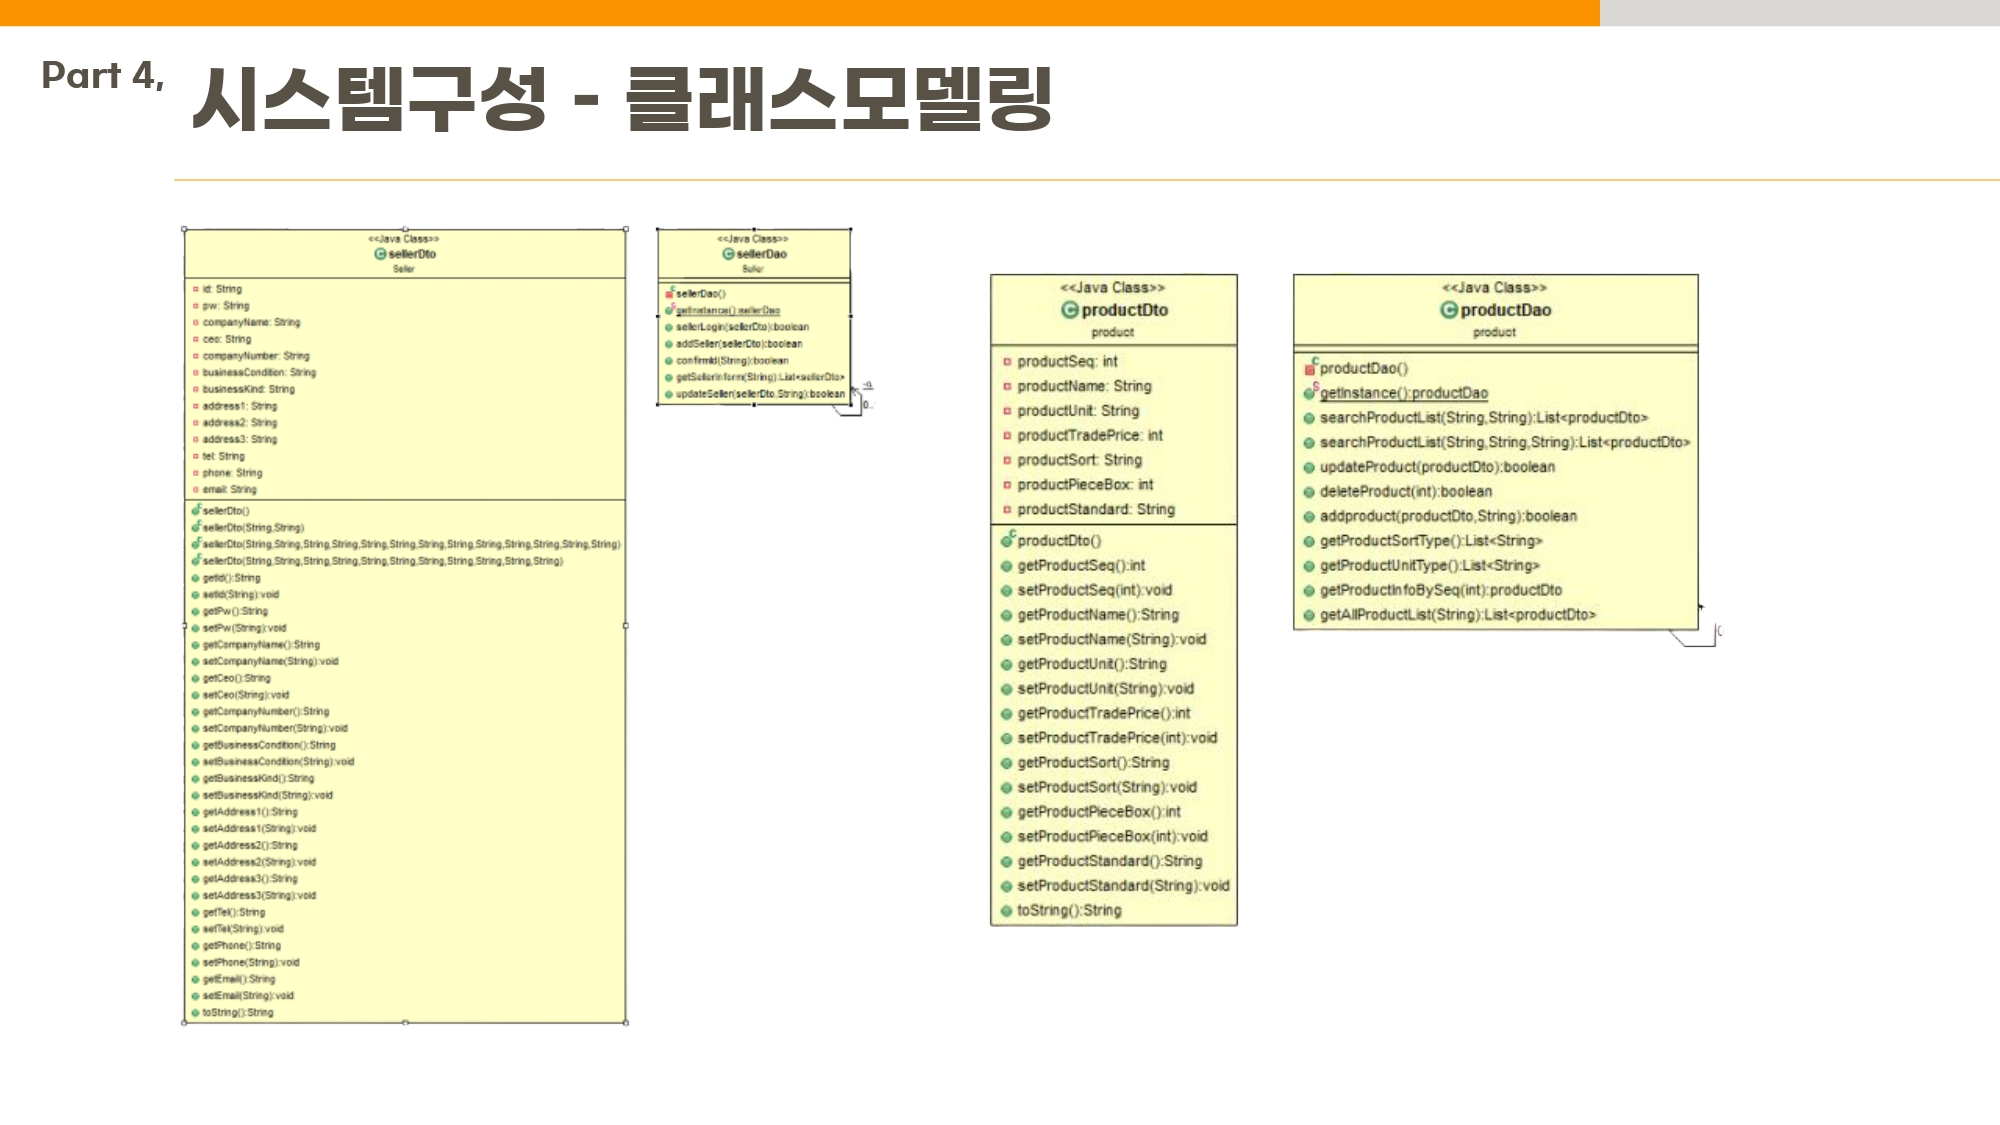This screenshot has width=2000, height=1125.
Task: Click the static method icon beside getInstance():productDao
Action: [x=1310, y=393]
